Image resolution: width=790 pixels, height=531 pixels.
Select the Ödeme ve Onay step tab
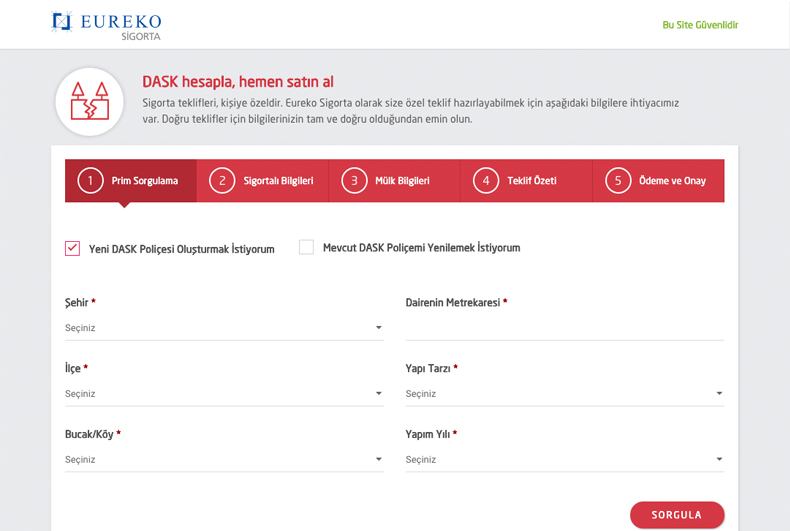click(x=659, y=181)
